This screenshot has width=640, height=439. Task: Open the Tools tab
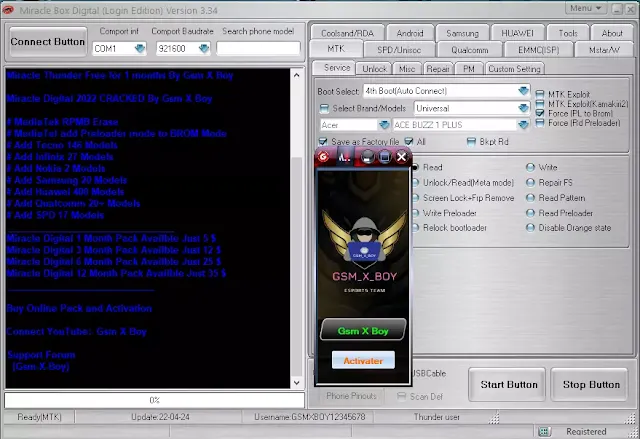click(568, 33)
